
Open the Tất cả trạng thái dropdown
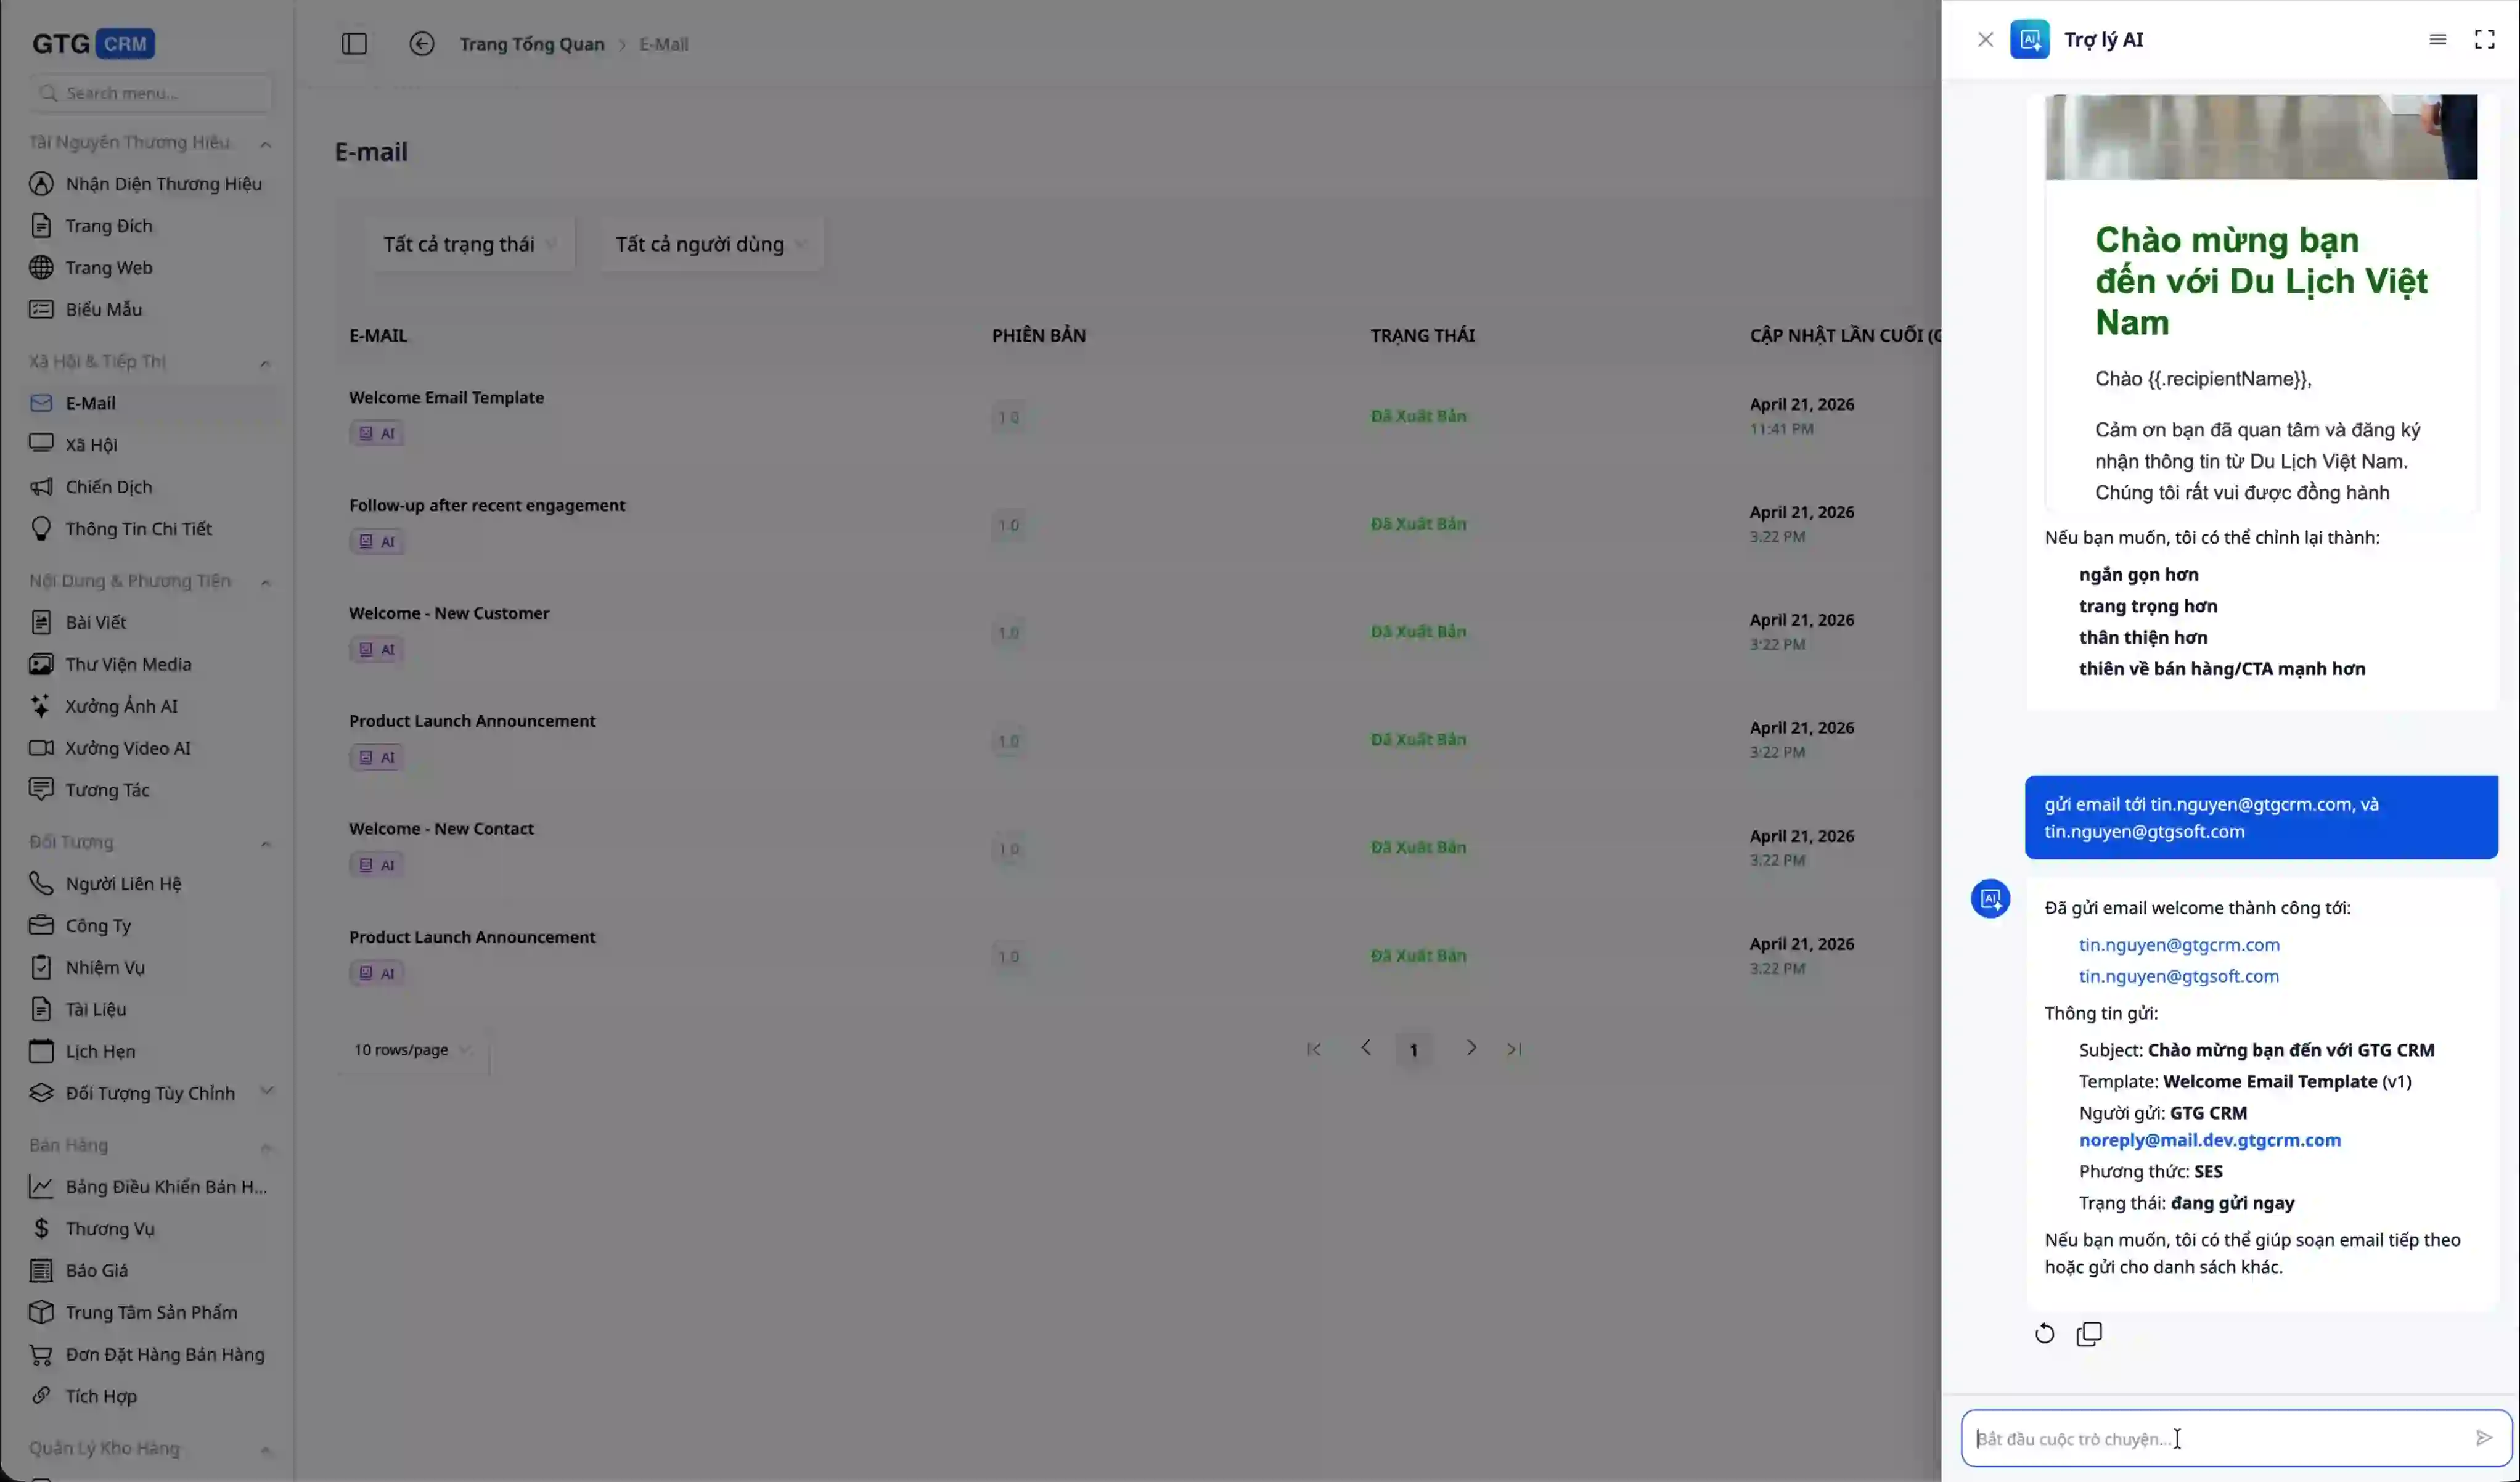coord(468,244)
